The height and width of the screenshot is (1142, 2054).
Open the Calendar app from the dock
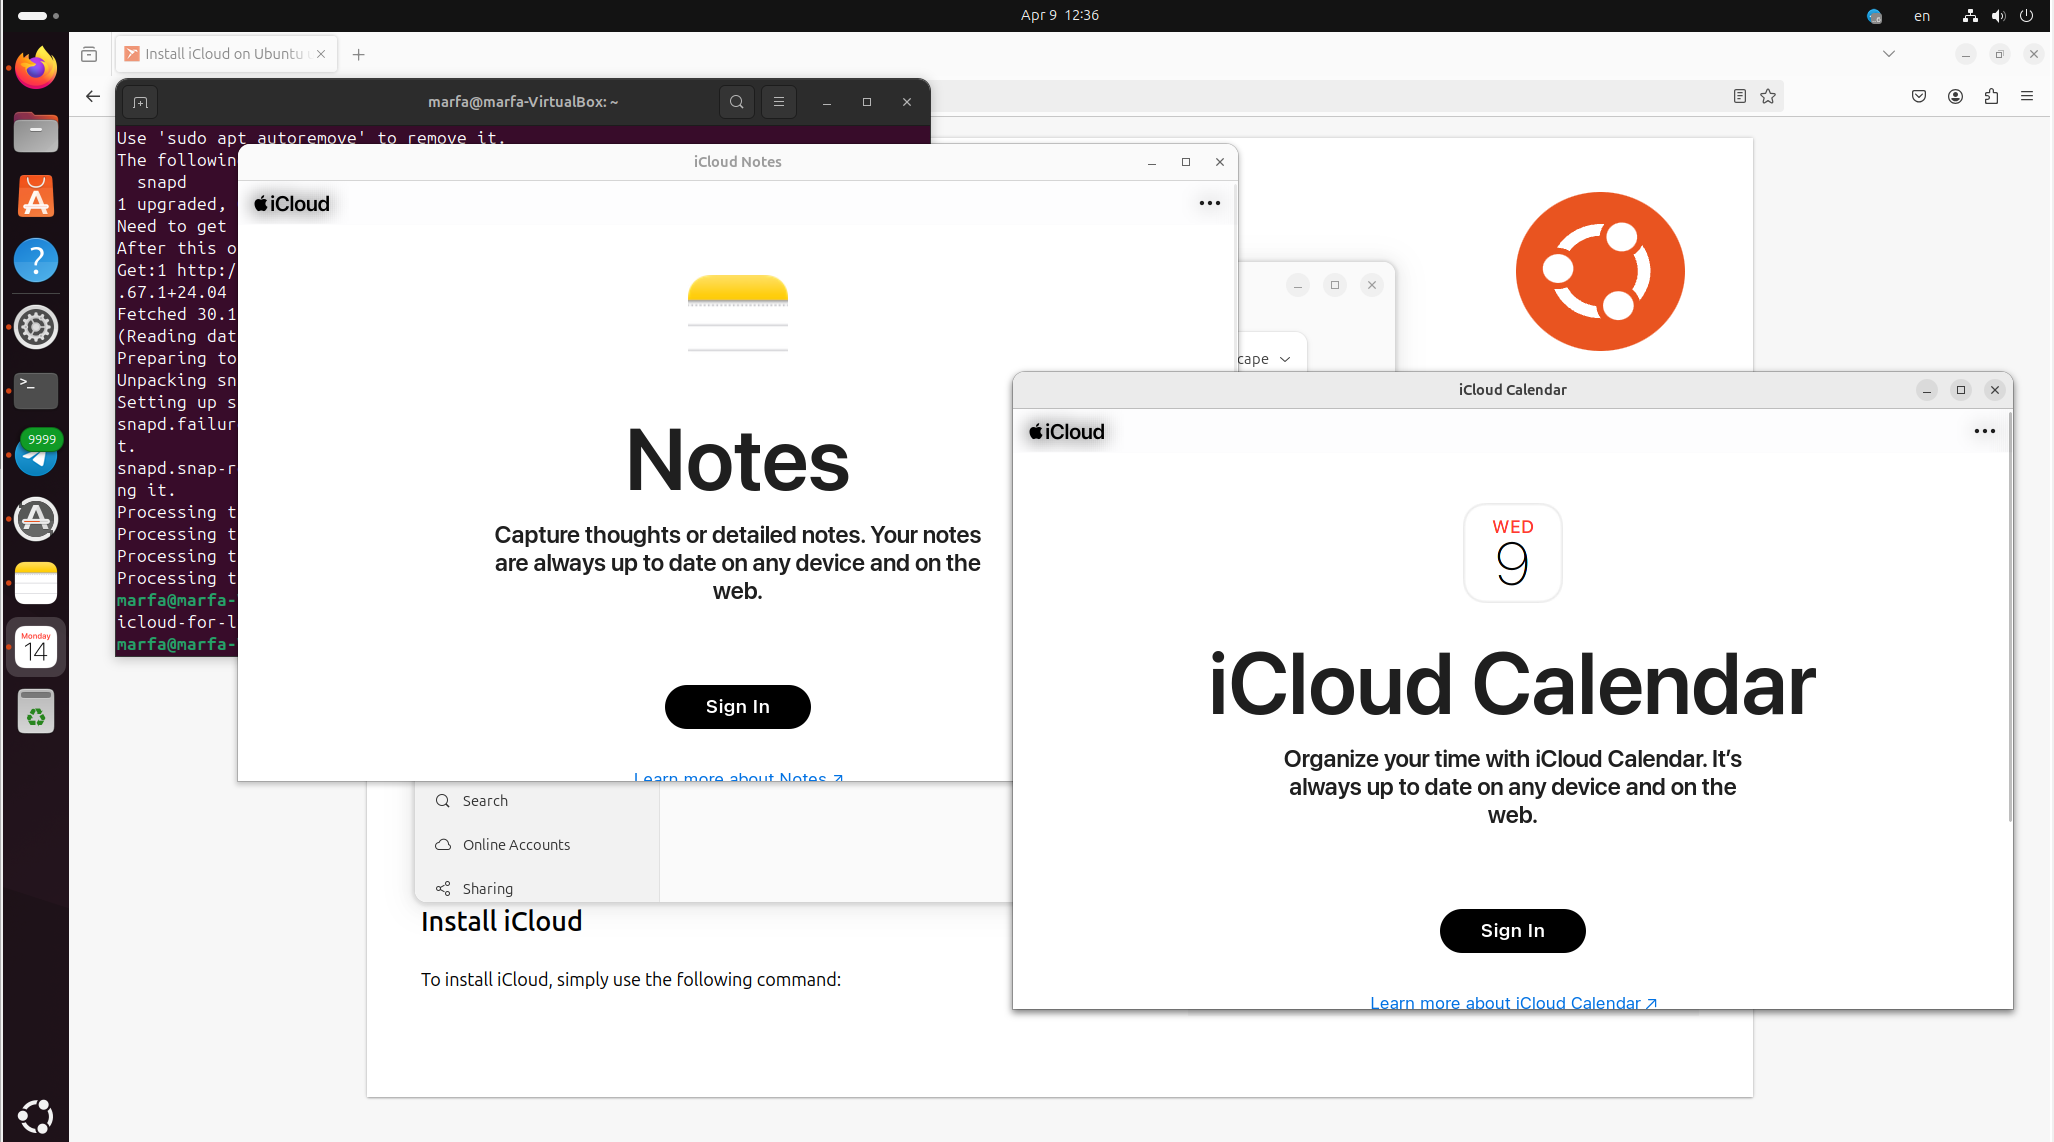(36, 647)
